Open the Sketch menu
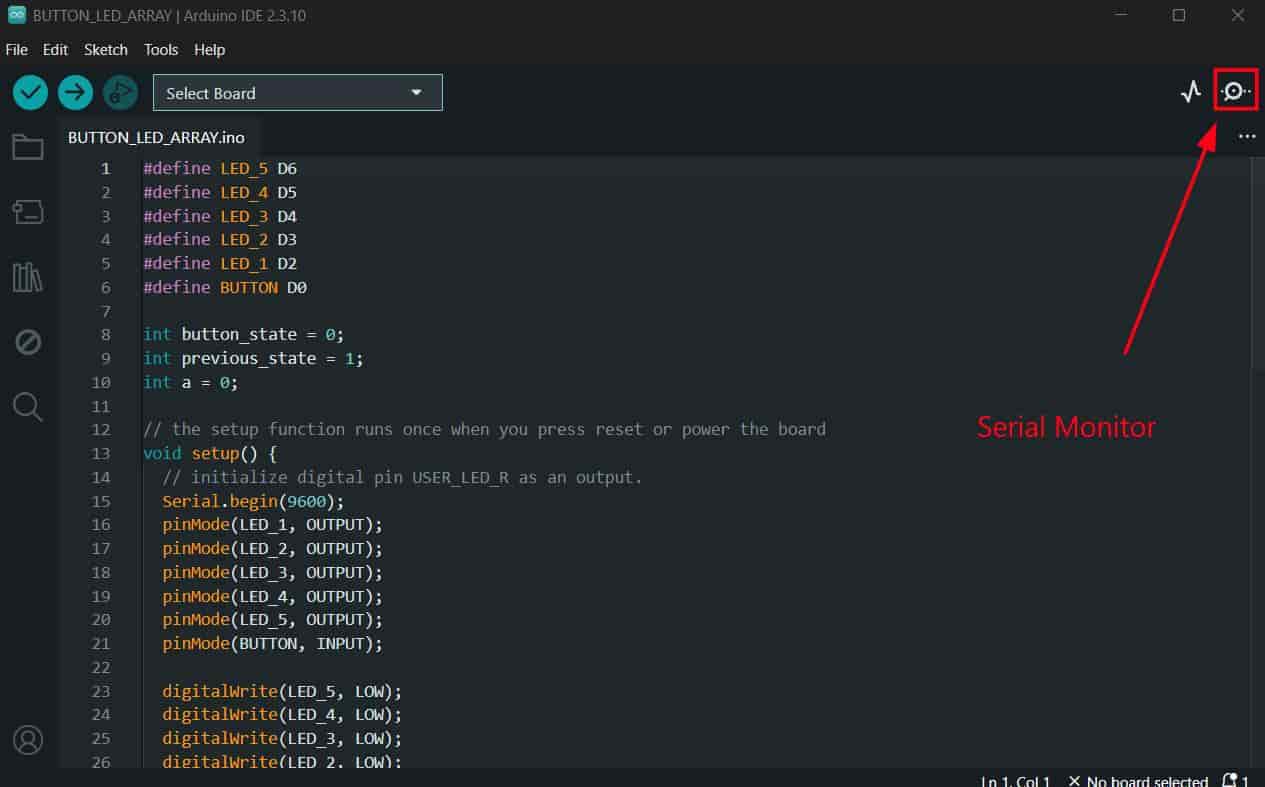The image size is (1265, 787). [x=106, y=49]
